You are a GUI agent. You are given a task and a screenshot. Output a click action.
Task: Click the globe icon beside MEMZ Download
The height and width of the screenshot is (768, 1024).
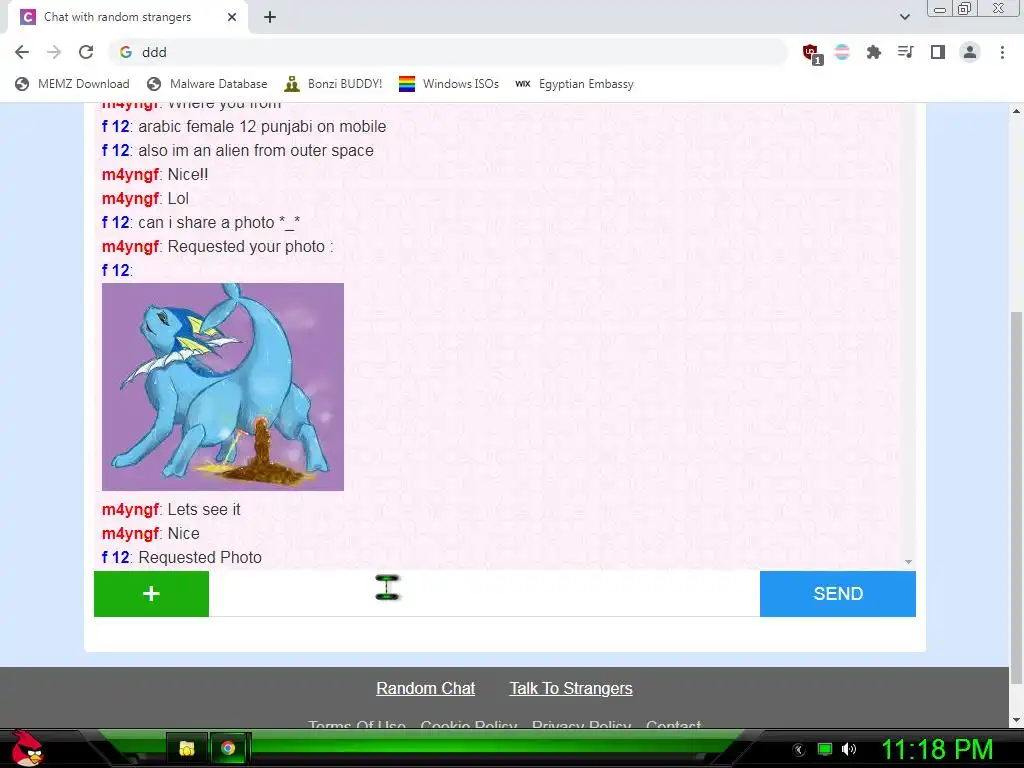click(22, 84)
